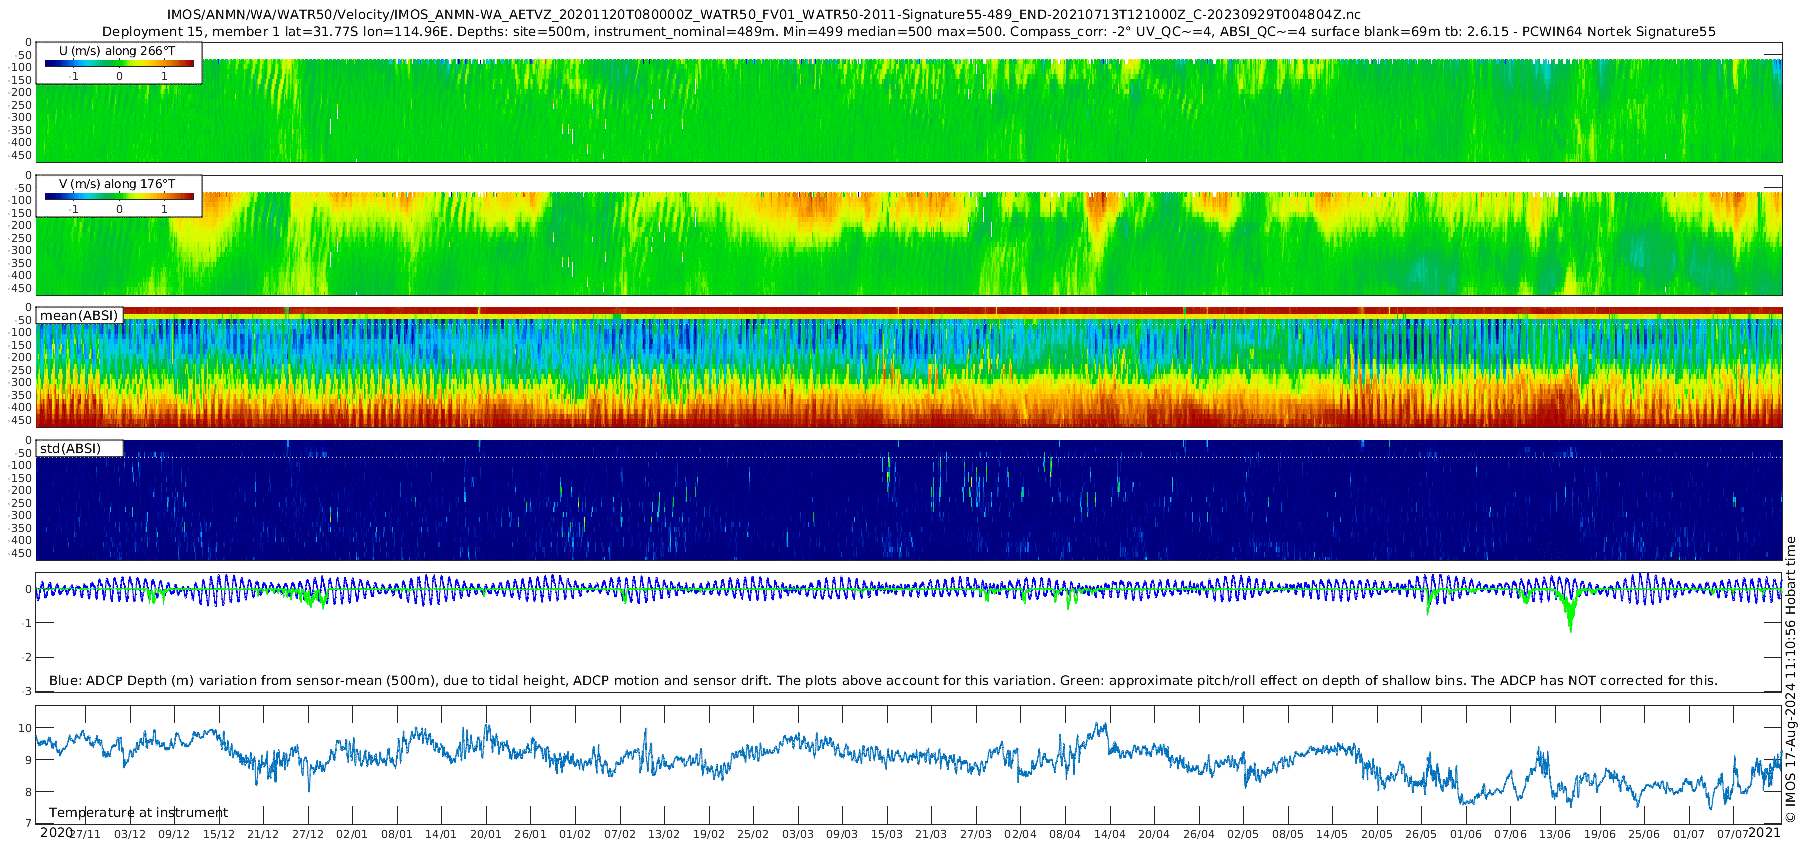
Task: Click the 20/01 date tick label
Action: [x=485, y=834]
